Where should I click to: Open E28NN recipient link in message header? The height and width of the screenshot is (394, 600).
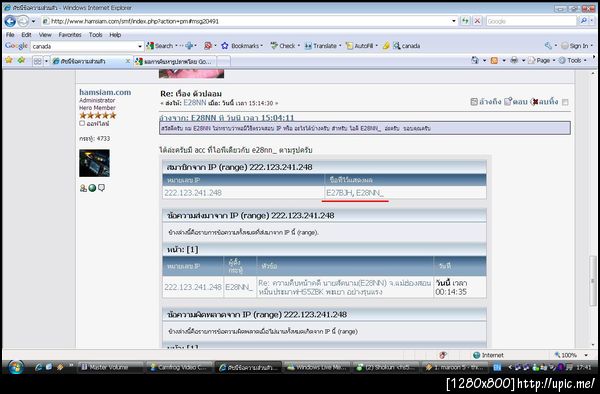(x=195, y=103)
